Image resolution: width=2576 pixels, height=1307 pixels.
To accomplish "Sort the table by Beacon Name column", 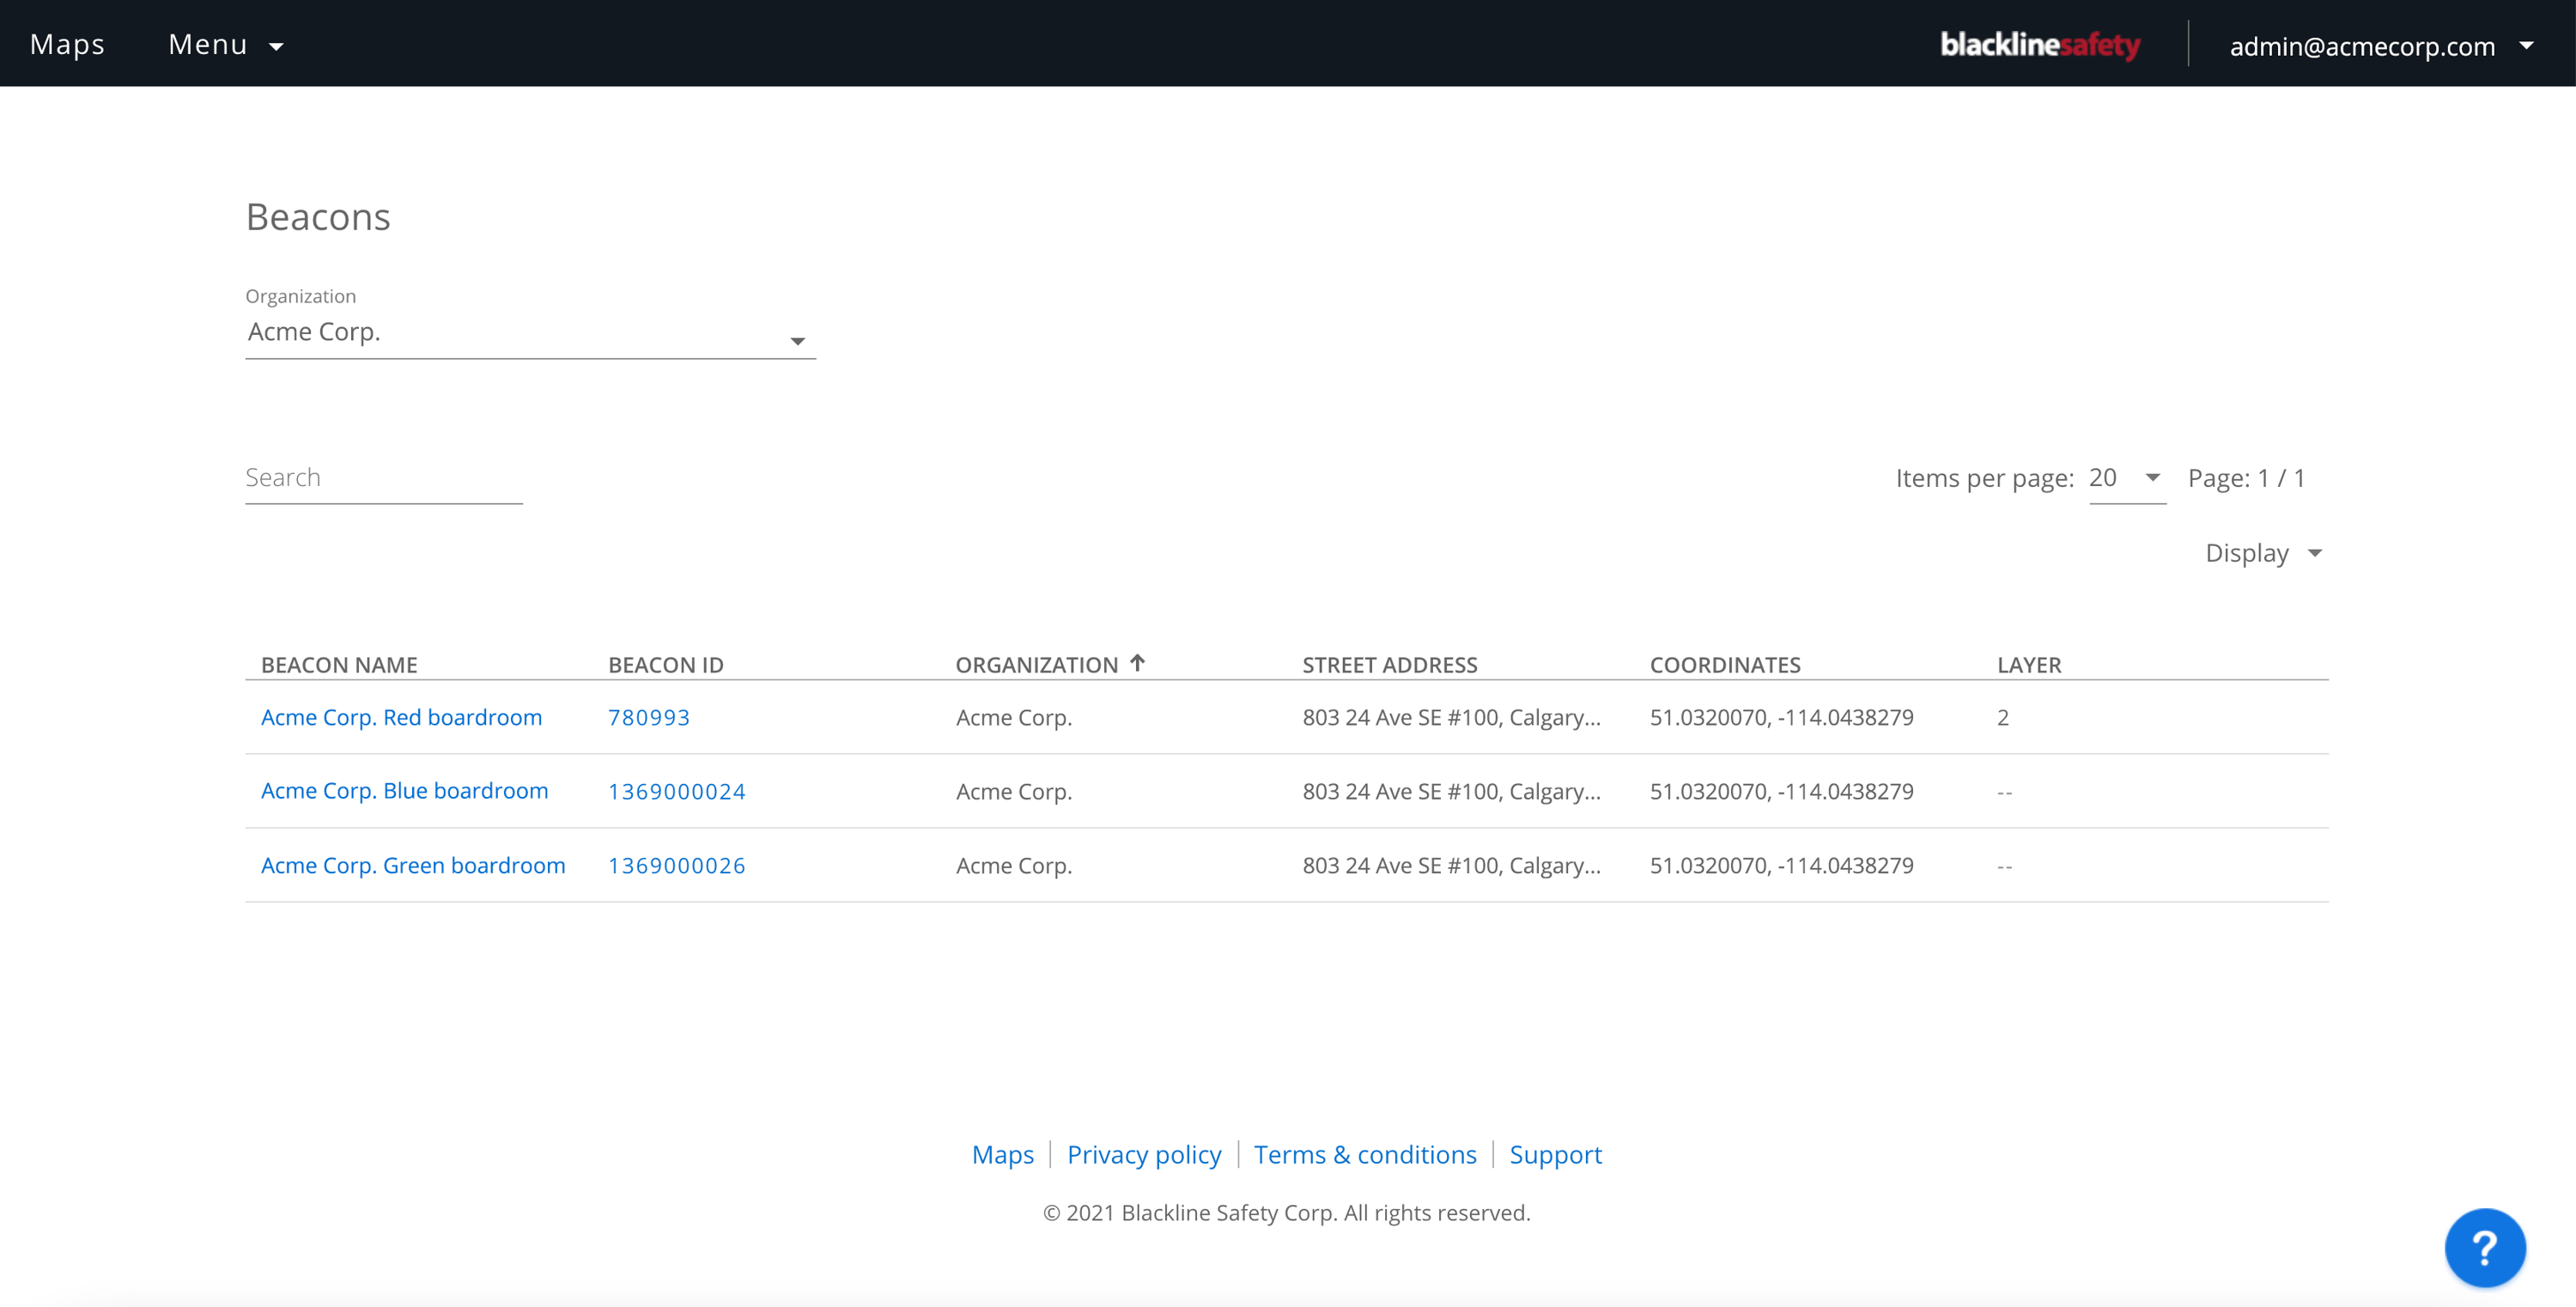I will click(339, 663).
